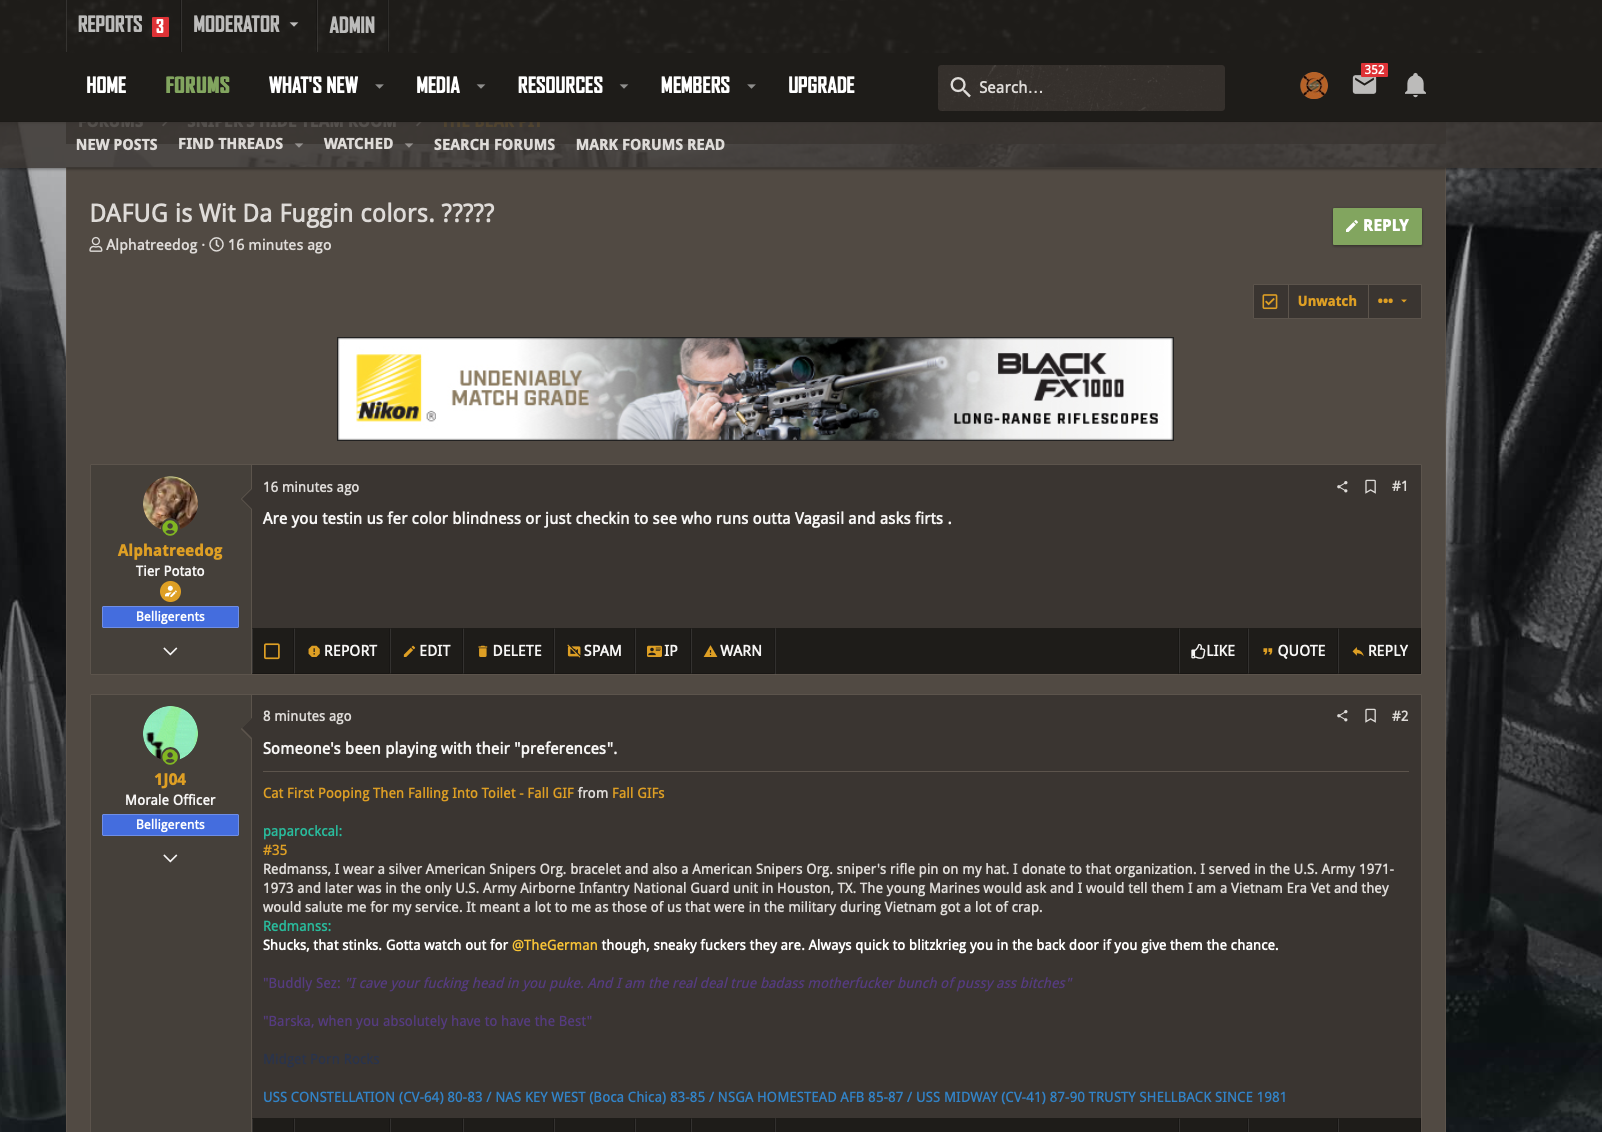This screenshot has width=1602, height=1132.
Task: Open the Members dropdown arrow
Action: [751, 87]
